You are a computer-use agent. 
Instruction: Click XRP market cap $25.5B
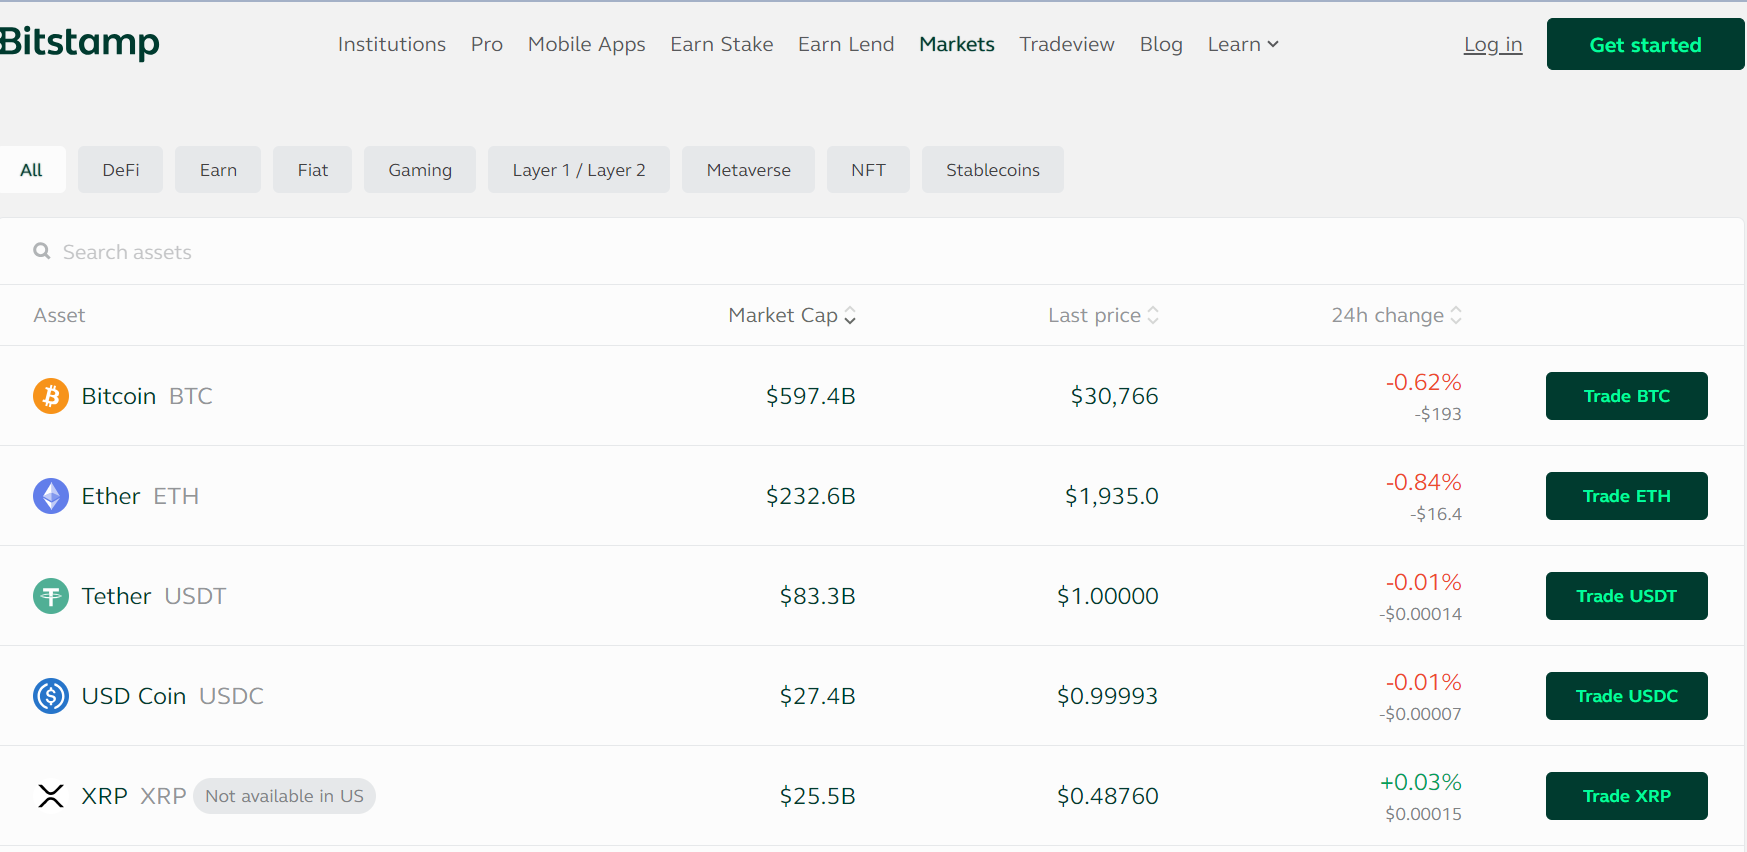point(818,796)
